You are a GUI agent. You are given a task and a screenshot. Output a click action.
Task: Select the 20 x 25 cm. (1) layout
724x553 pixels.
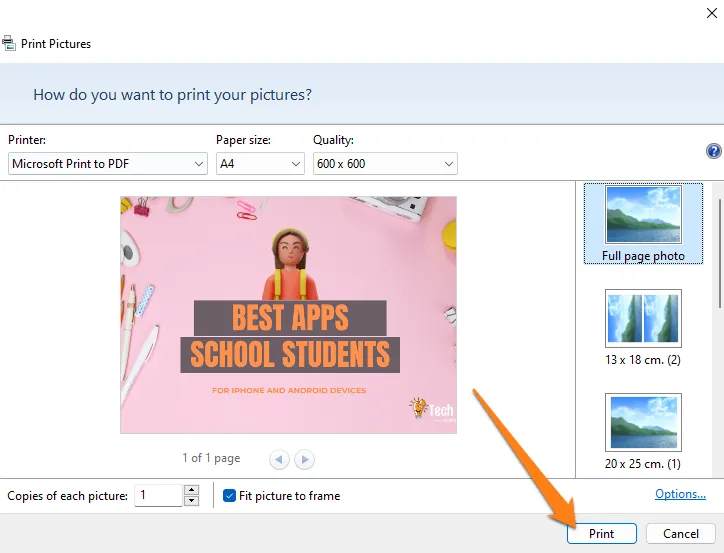coord(643,432)
